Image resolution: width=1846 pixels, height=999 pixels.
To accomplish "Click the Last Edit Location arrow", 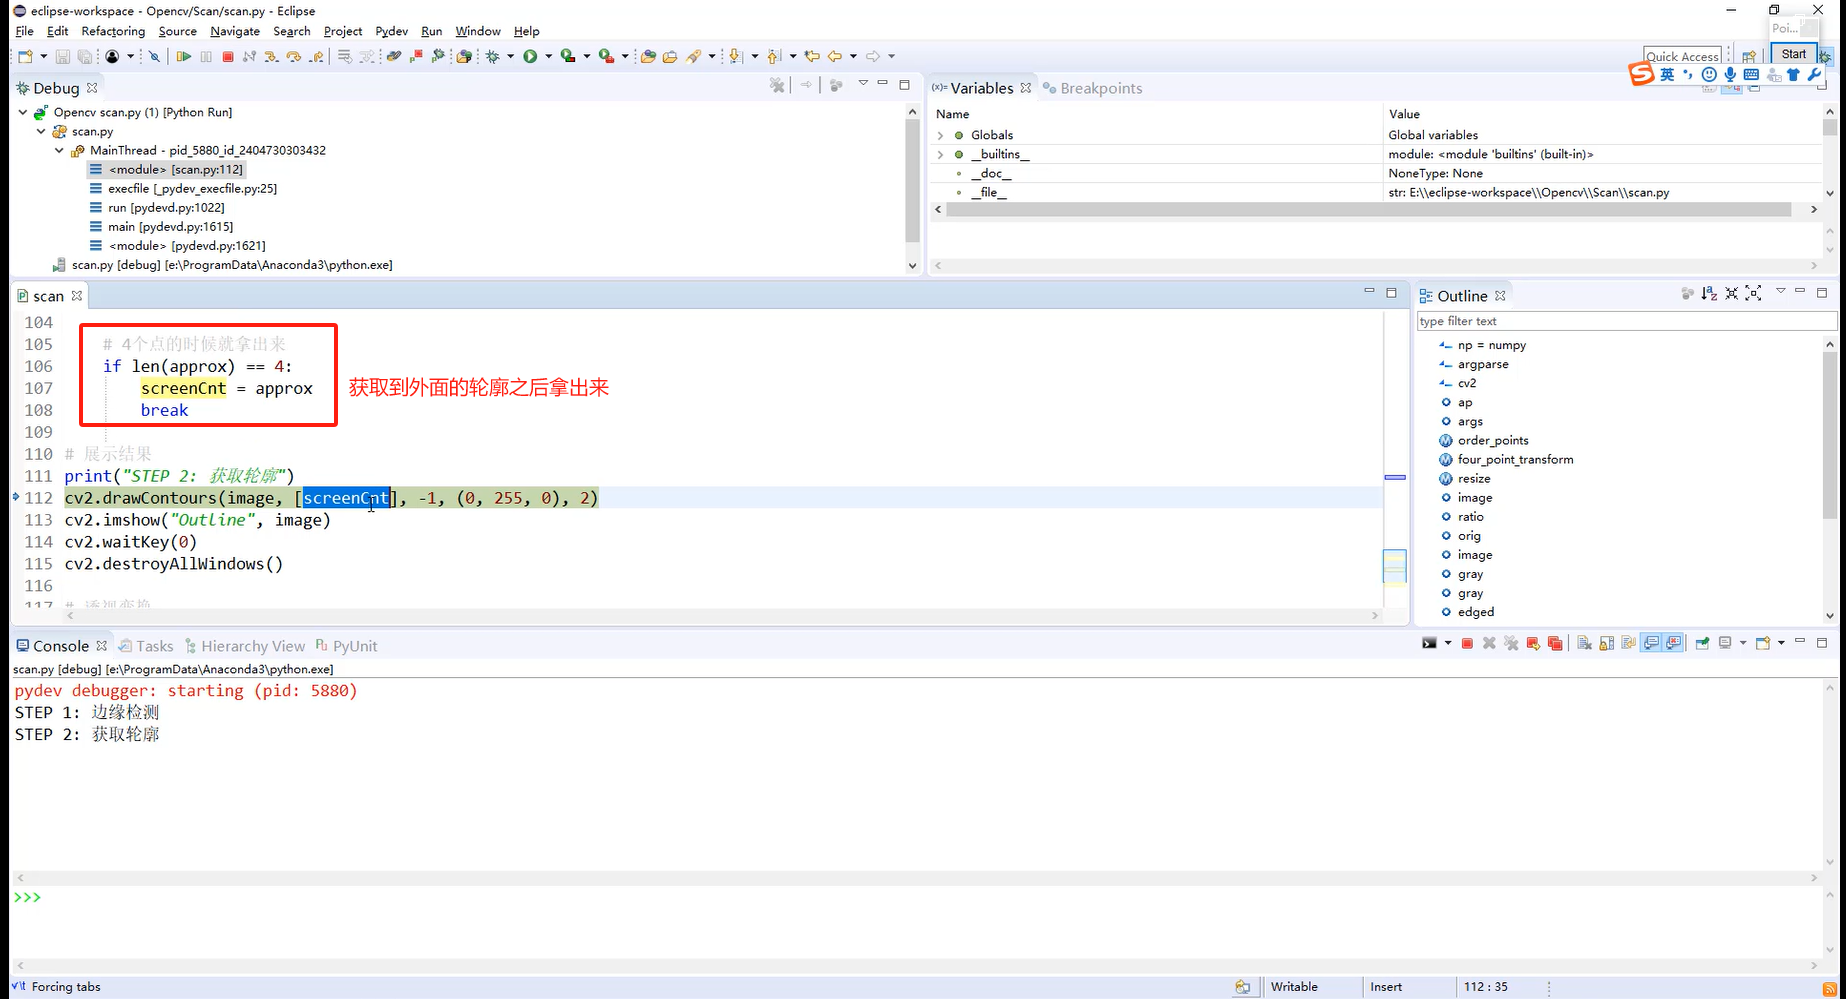I will (x=812, y=56).
